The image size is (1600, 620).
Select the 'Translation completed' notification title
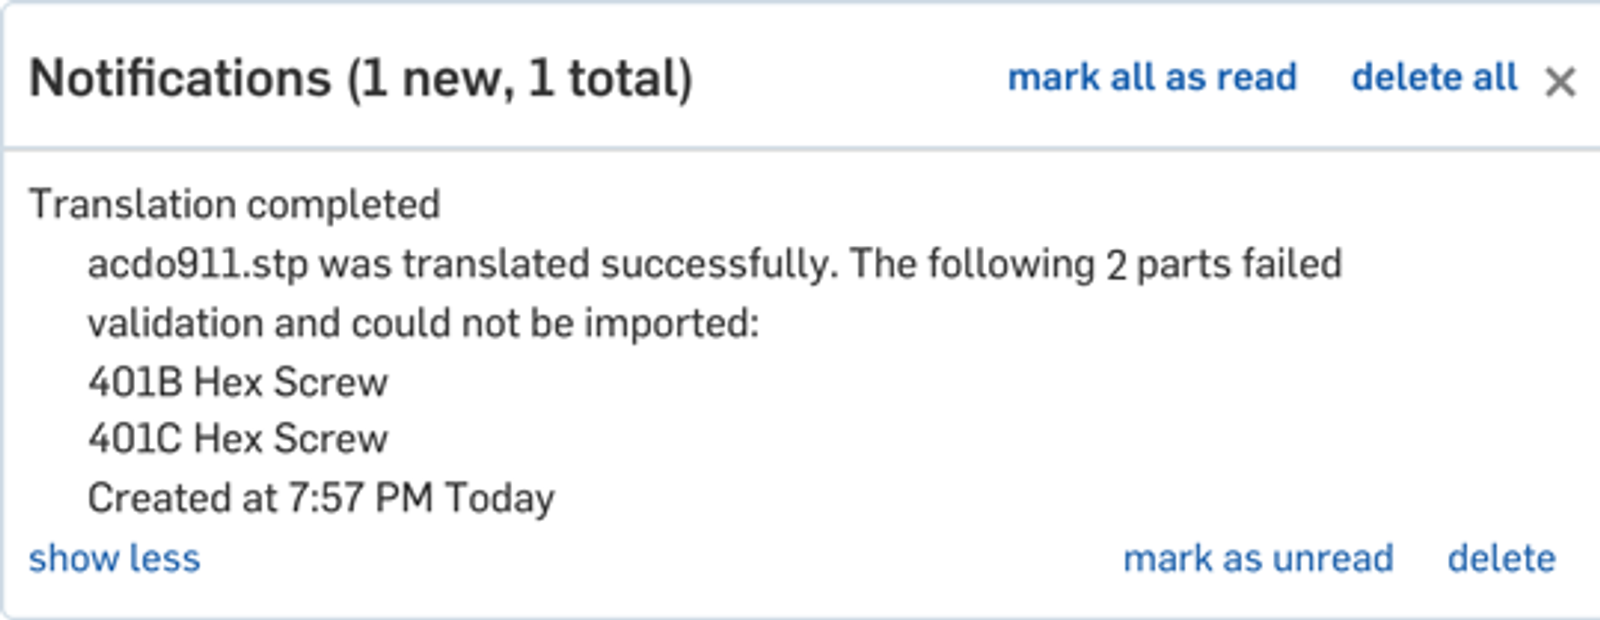(234, 204)
